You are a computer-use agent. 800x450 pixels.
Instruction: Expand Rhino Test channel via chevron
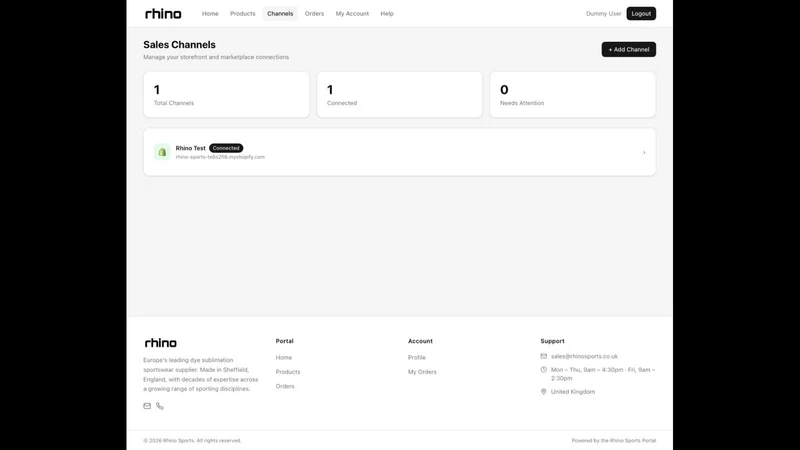[644, 153]
